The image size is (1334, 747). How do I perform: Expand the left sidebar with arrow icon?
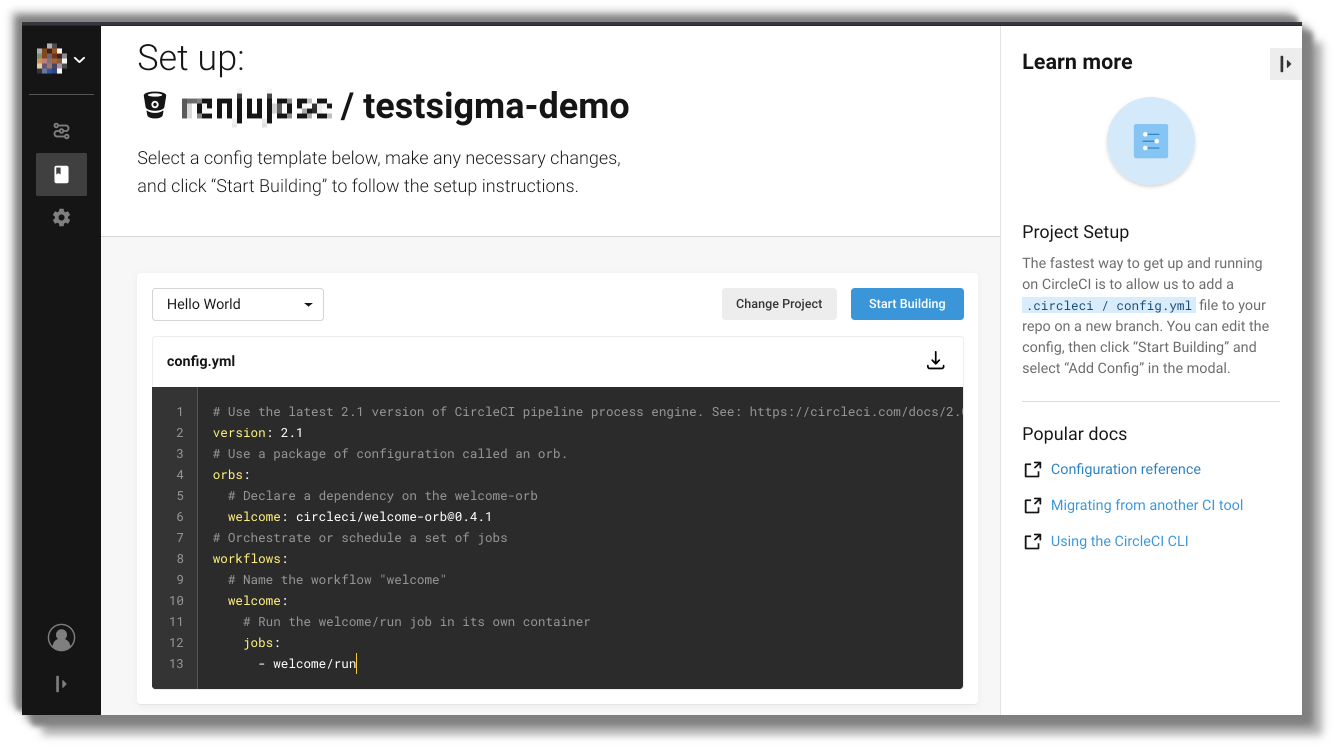point(61,684)
